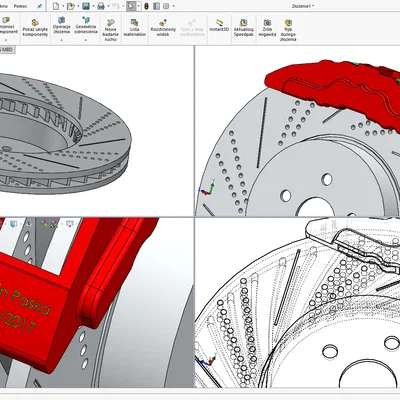The width and height of the screenshot is (400, 400).
Task: Open dropdown arrow next to Undo
Action: [x=122, y=6]
